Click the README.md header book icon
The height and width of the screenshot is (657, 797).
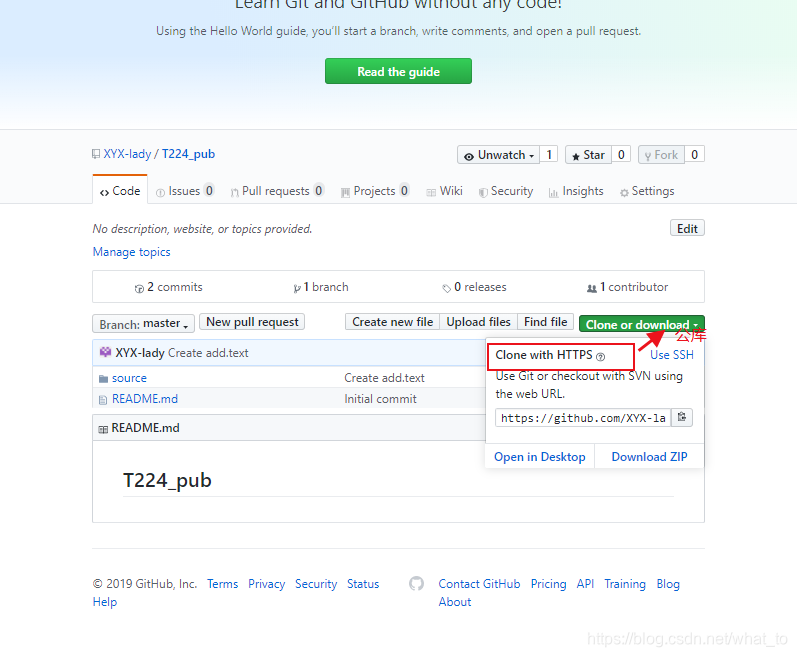(x=103, y=429)
